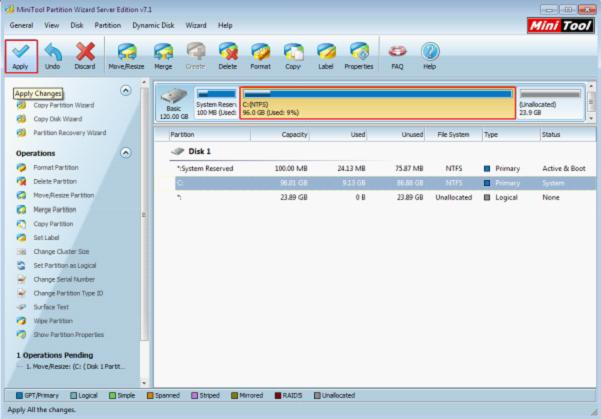
Task: Discard all pending changes
Action: (x=85, y=56)
